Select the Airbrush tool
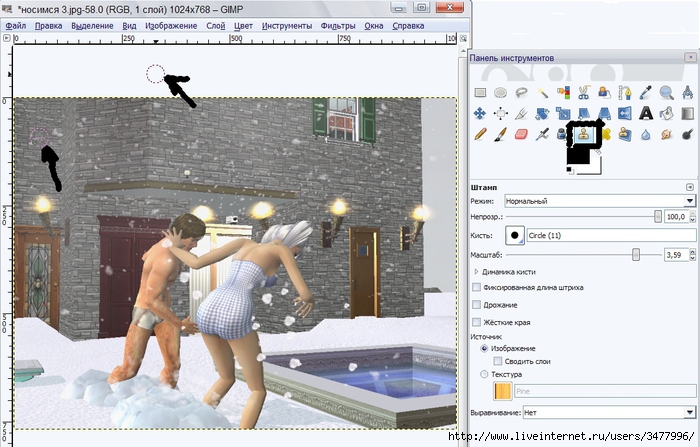This screenshot has width=700, height=447. click(542, 134)
